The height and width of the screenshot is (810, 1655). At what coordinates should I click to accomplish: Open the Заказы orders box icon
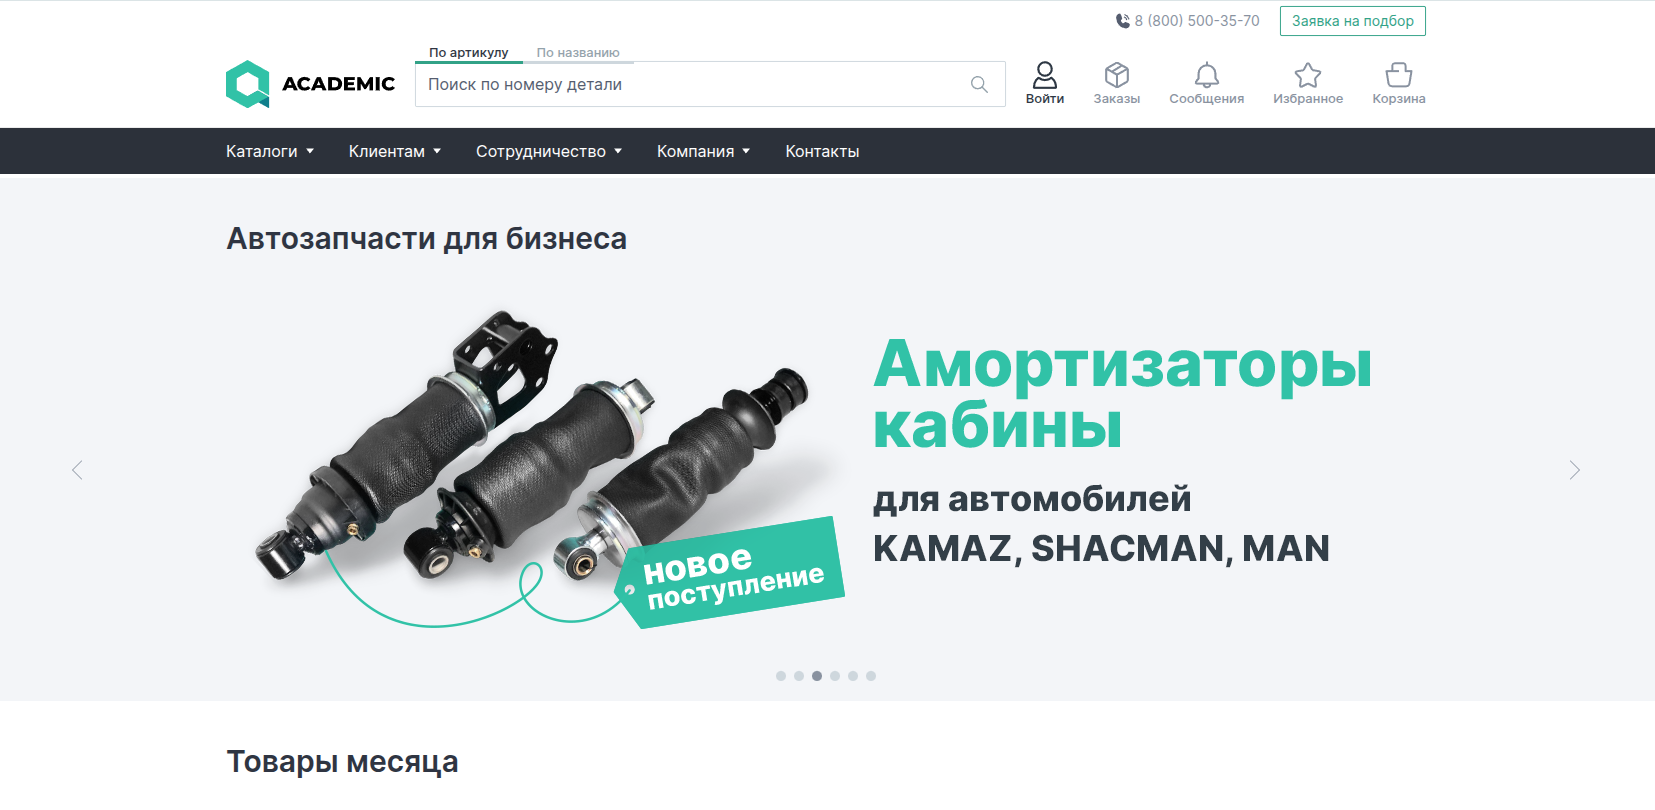(1117, 75)
